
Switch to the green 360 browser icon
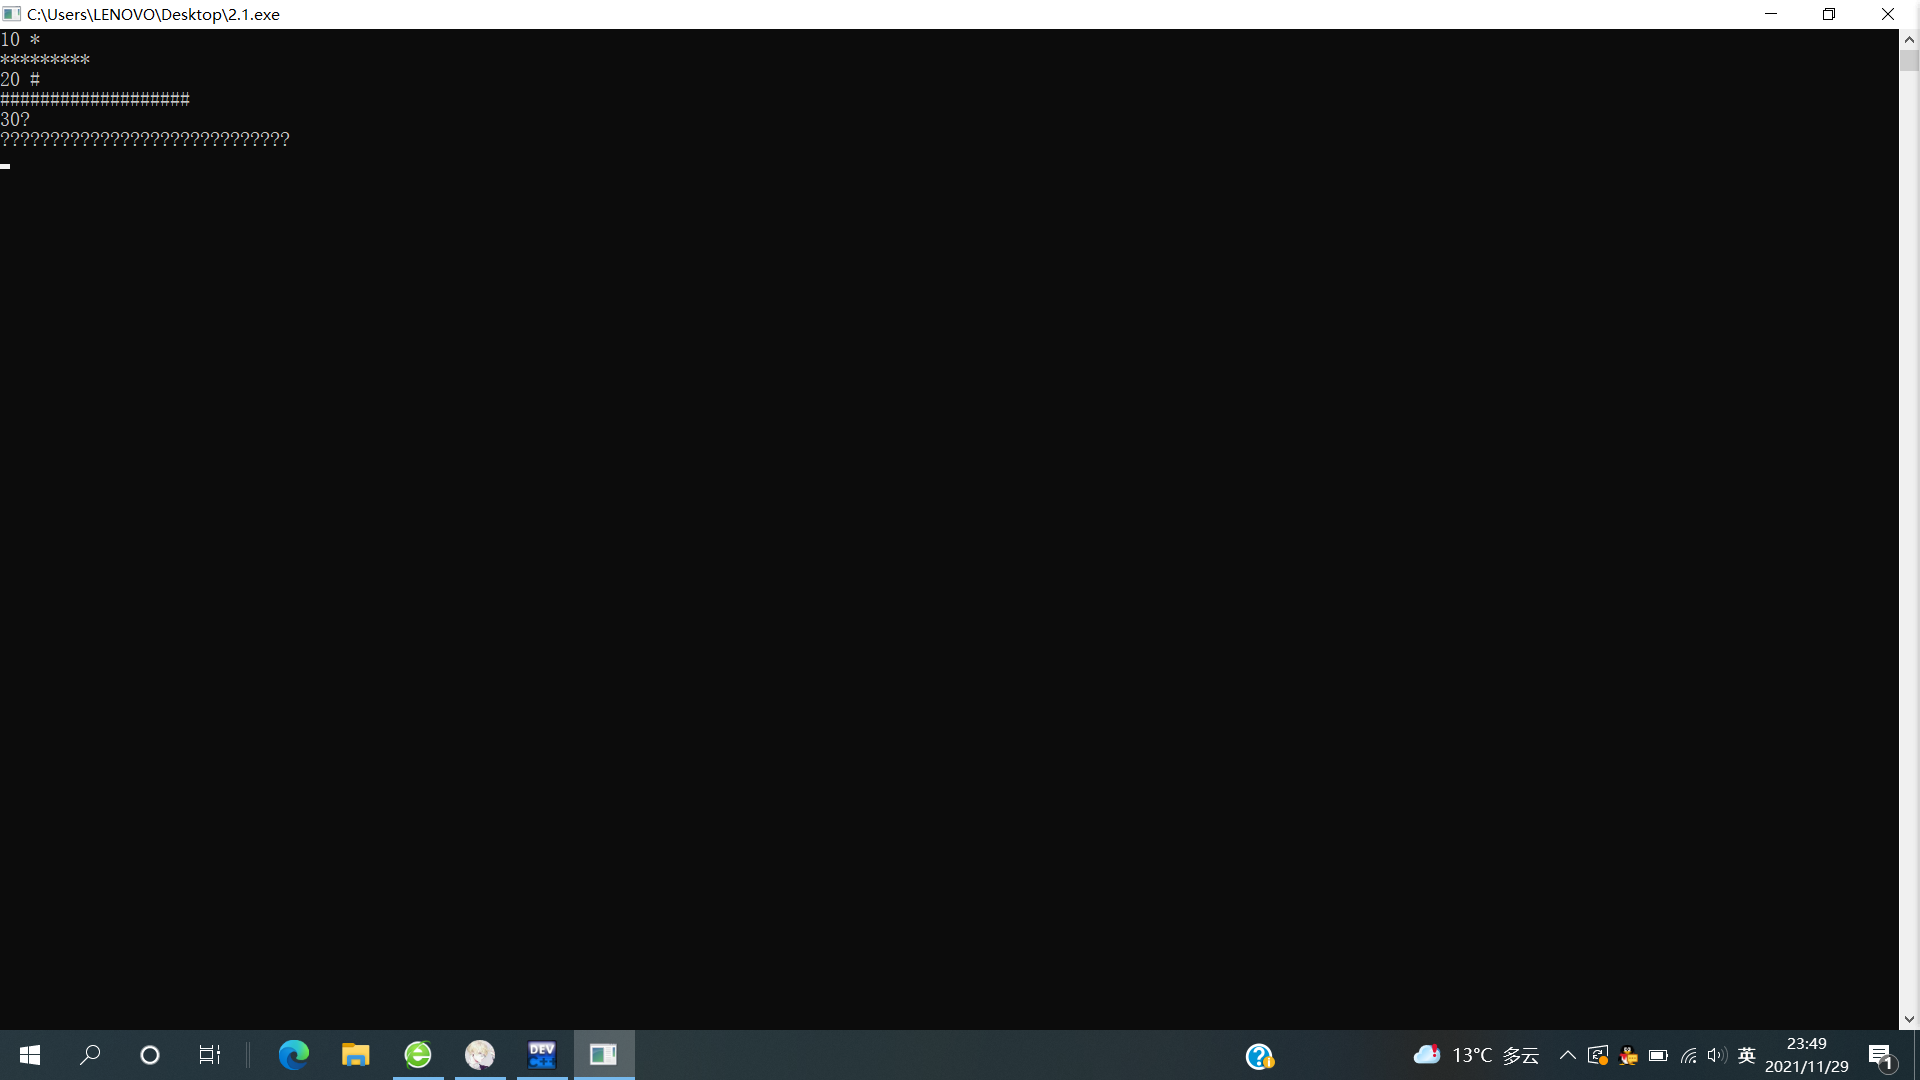[418, 1055]
